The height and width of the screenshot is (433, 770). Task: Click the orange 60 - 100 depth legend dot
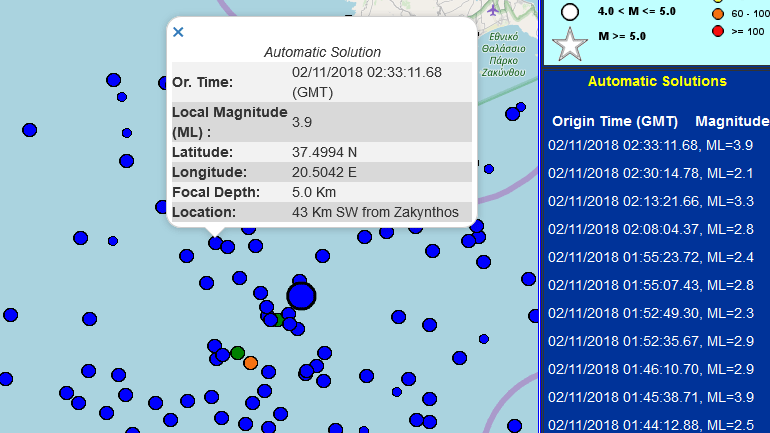tap(717, 13)
